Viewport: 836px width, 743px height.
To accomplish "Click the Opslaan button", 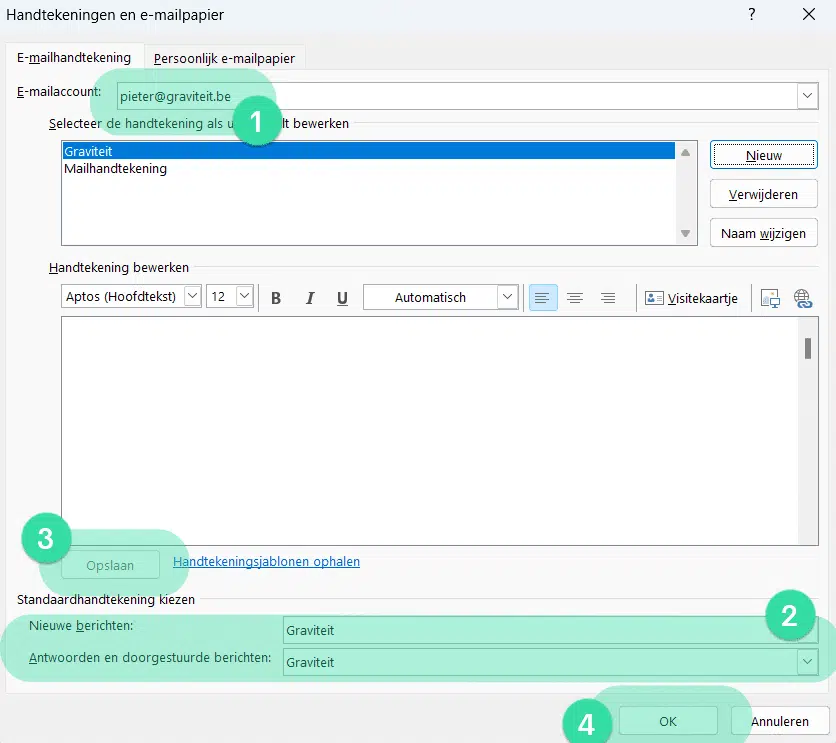I will pos(110,565).
